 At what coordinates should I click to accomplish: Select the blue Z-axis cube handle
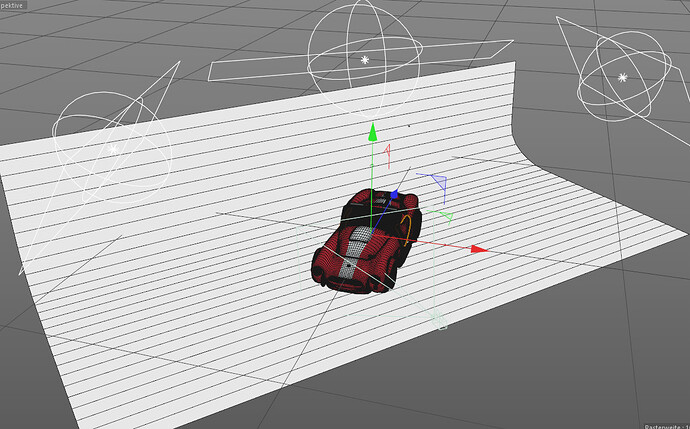coord(394,194)
